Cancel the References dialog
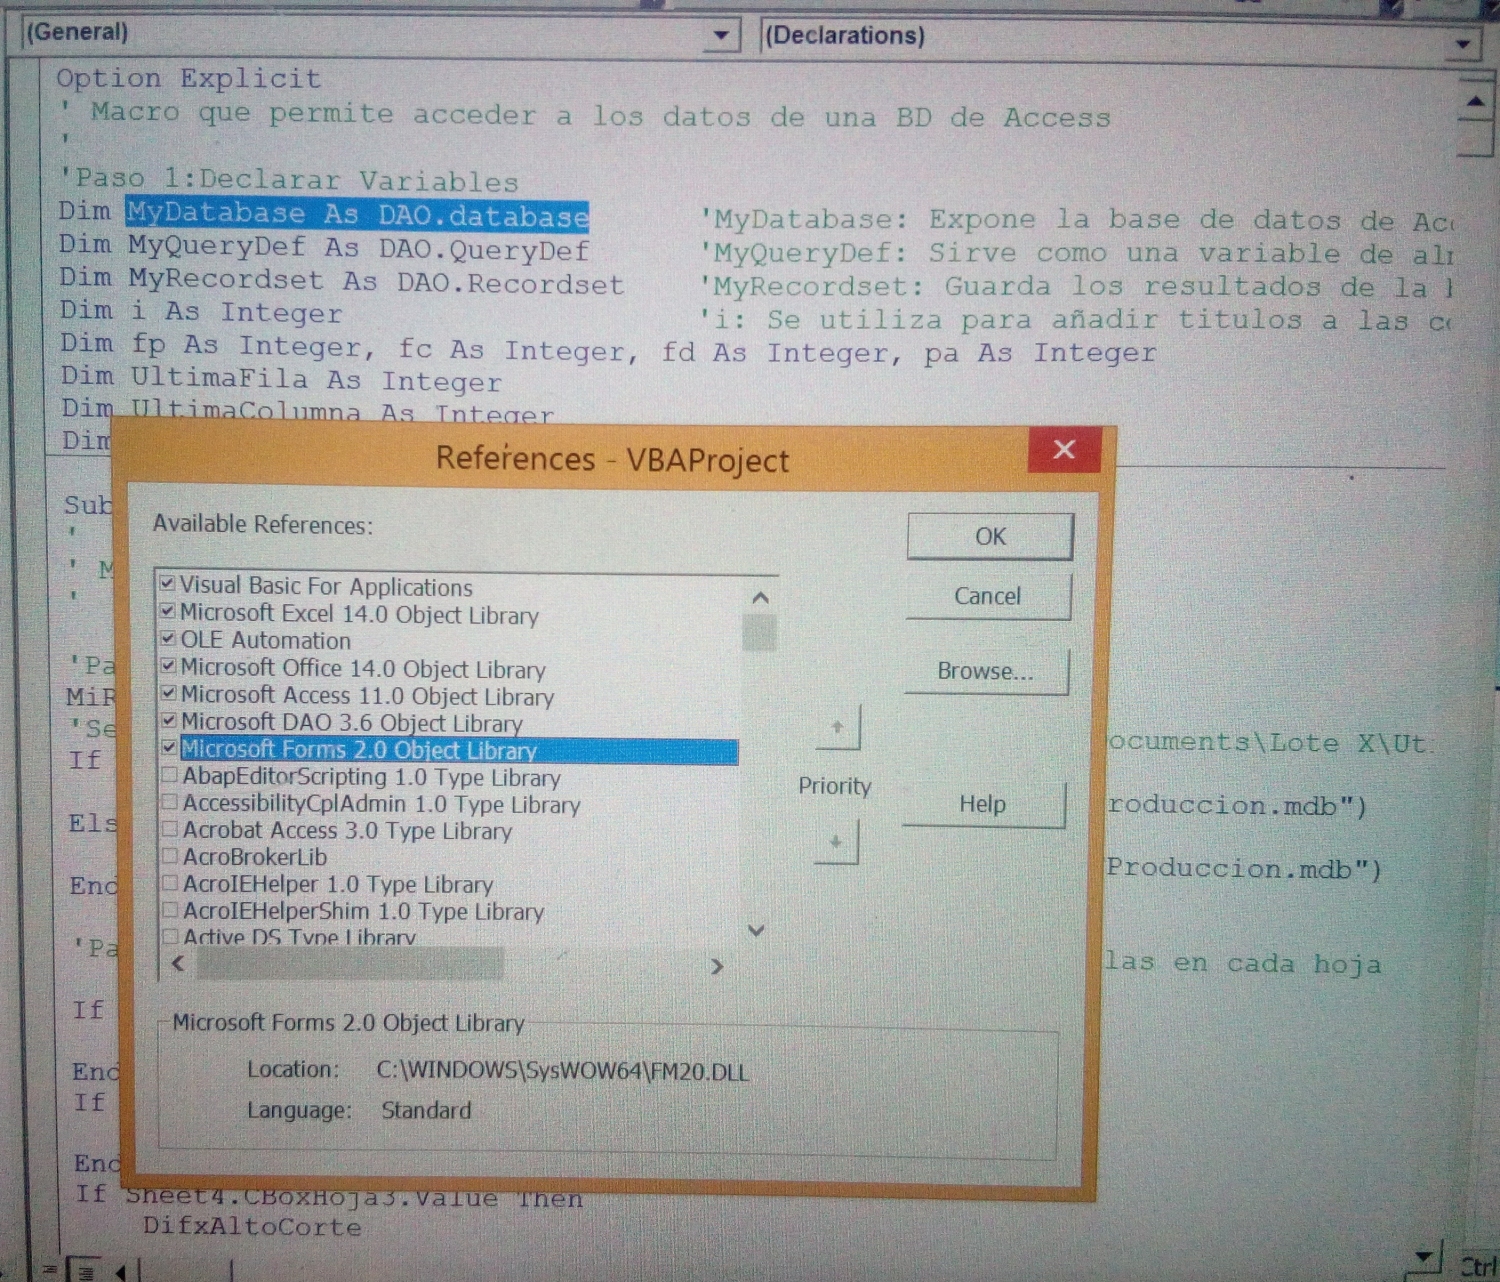1500x1282 pixels. [988, 596]
